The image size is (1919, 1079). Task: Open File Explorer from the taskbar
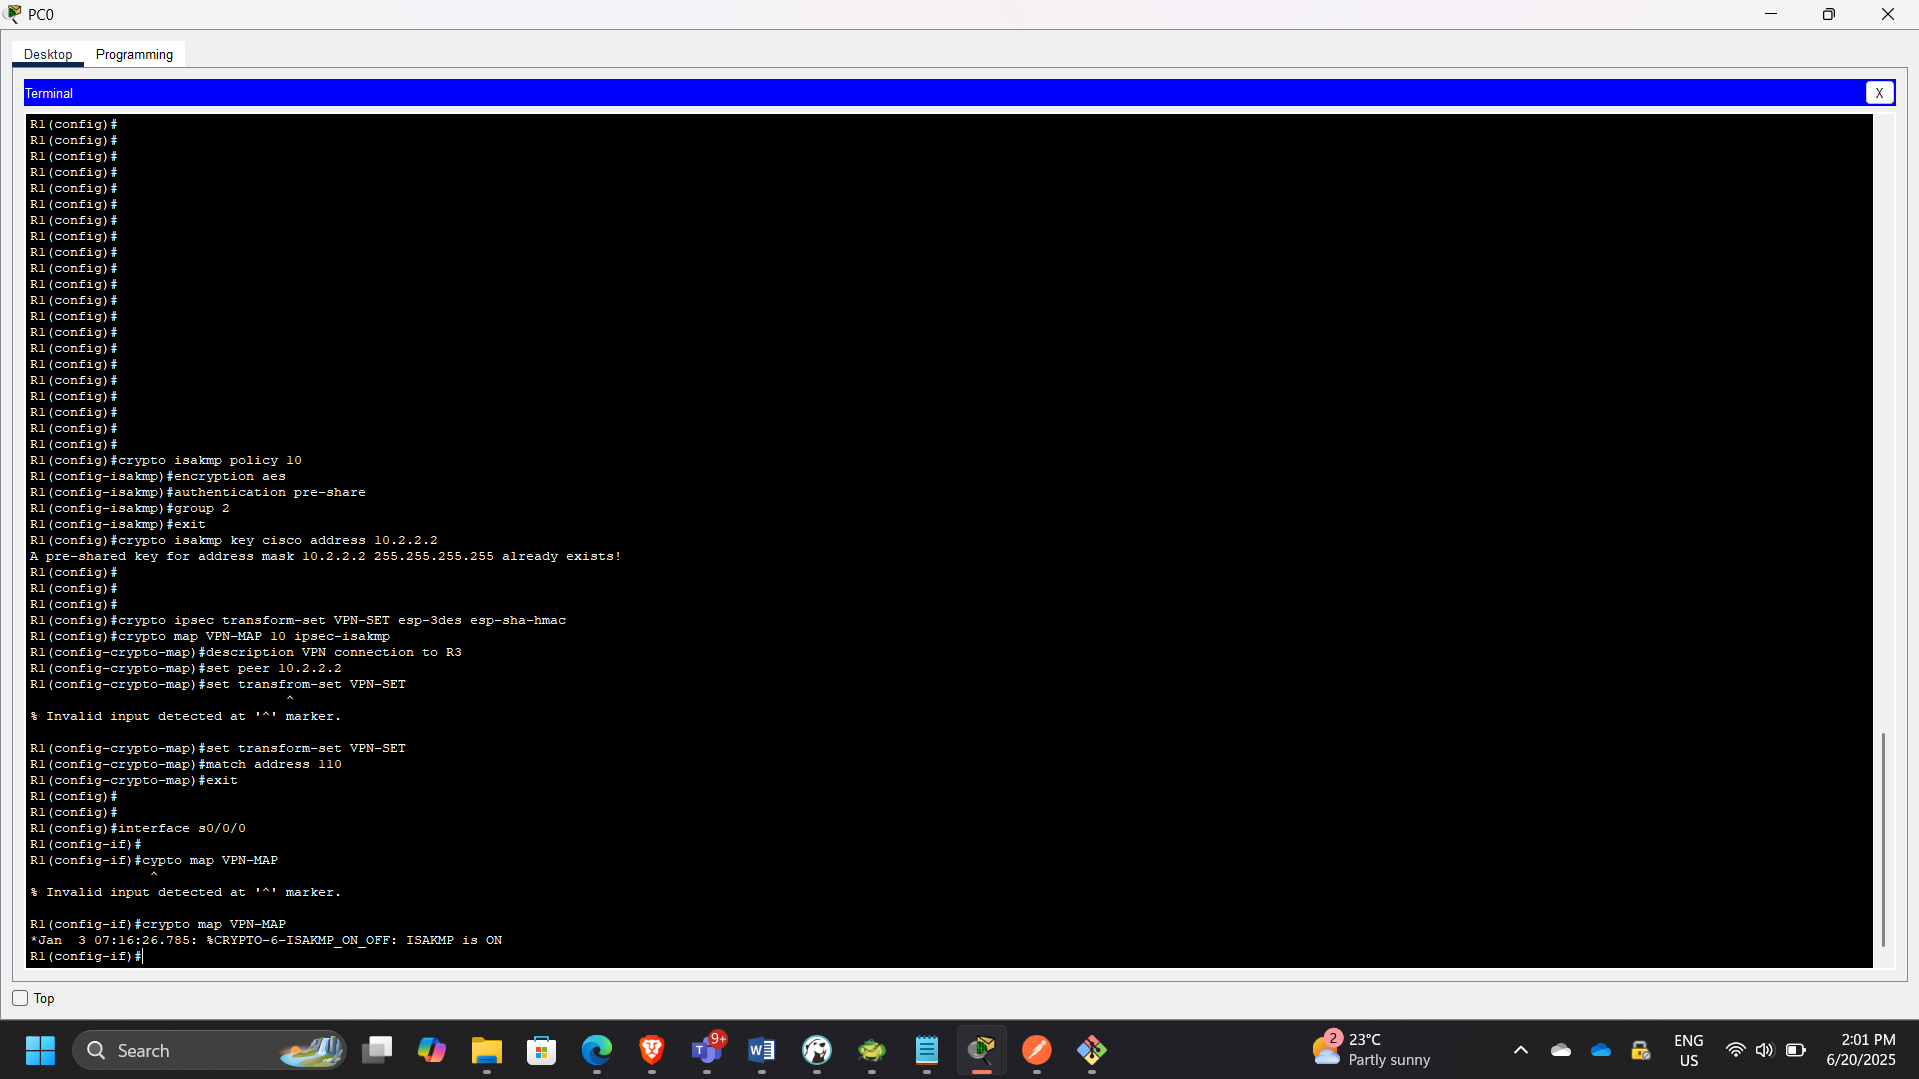point(487,1050)
